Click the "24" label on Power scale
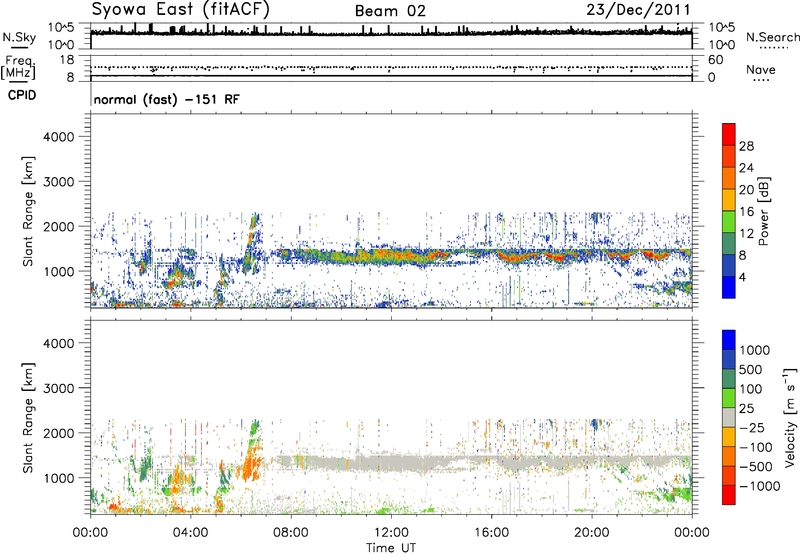Screen dimensions: 800x554 746,168
